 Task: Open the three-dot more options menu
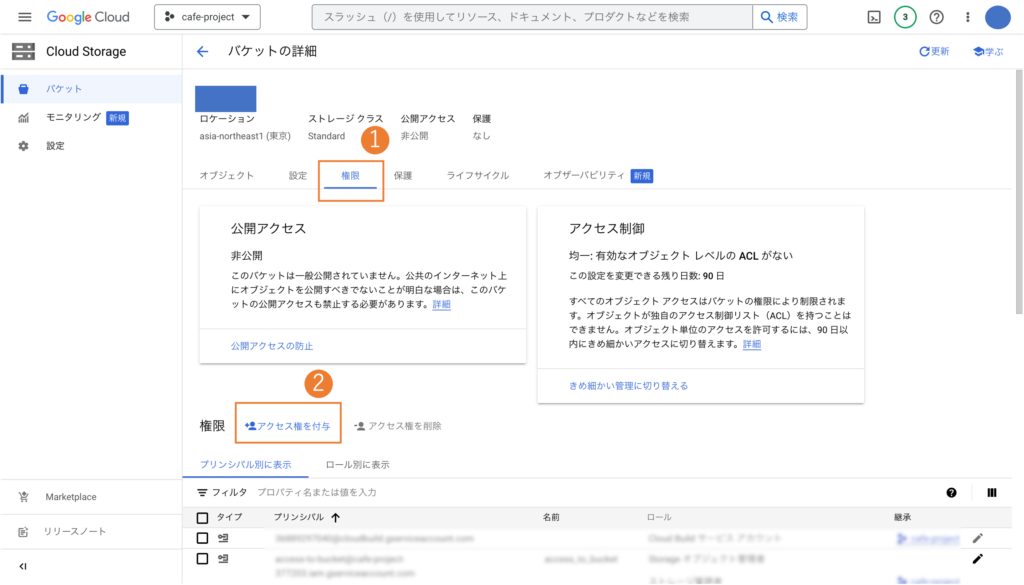pos(968,18)
